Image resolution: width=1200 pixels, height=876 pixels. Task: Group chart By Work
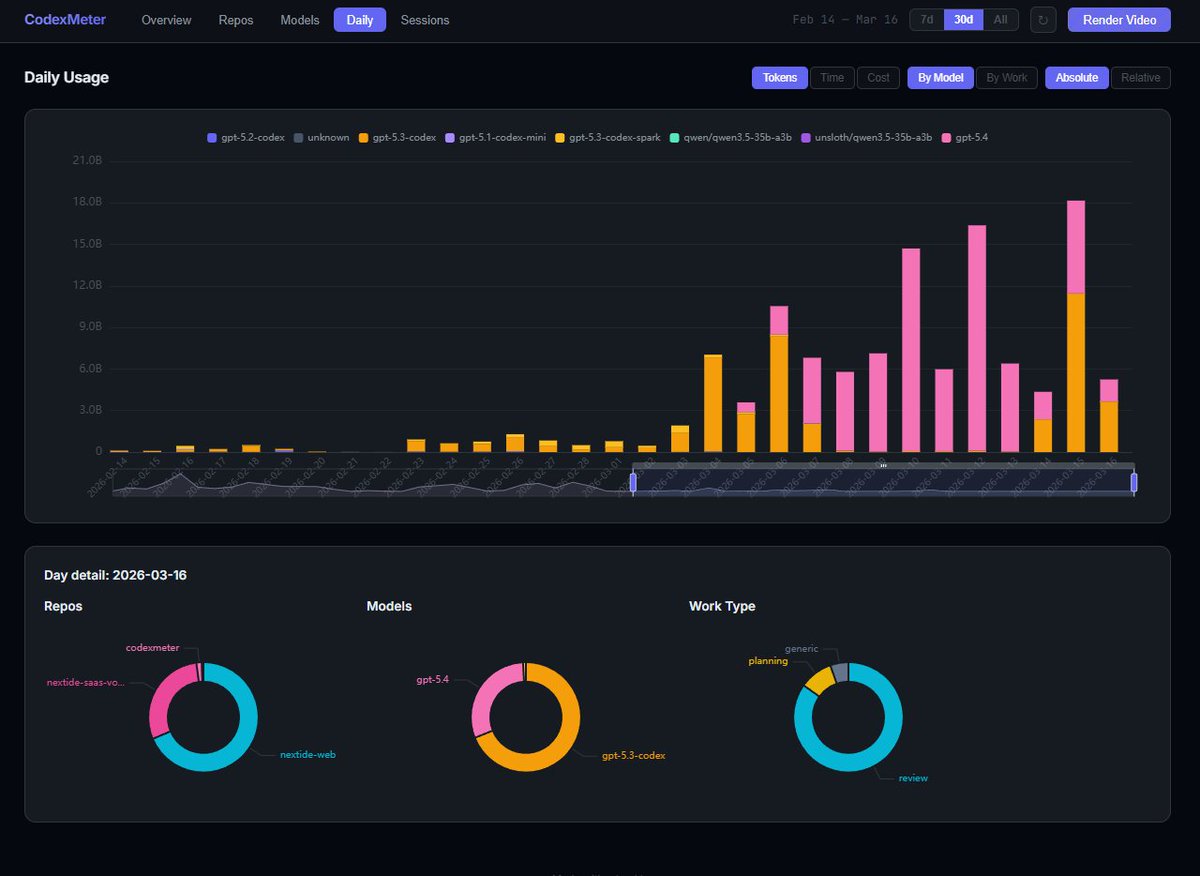pos(1007,78)
